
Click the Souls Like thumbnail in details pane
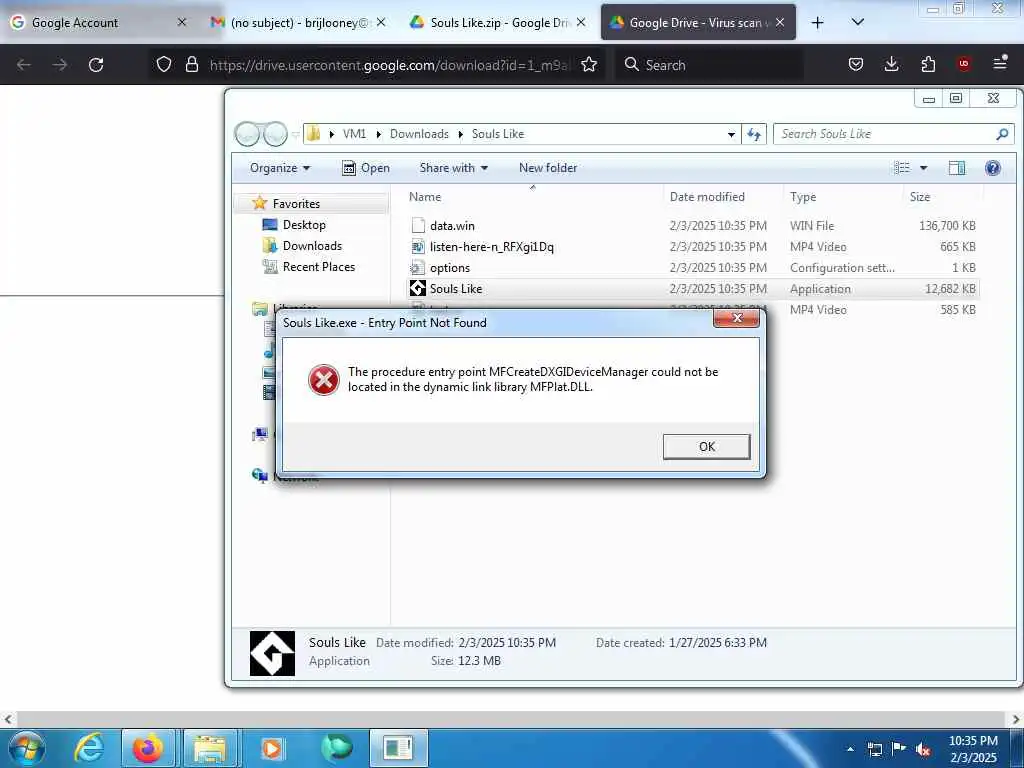pos(272,653)
